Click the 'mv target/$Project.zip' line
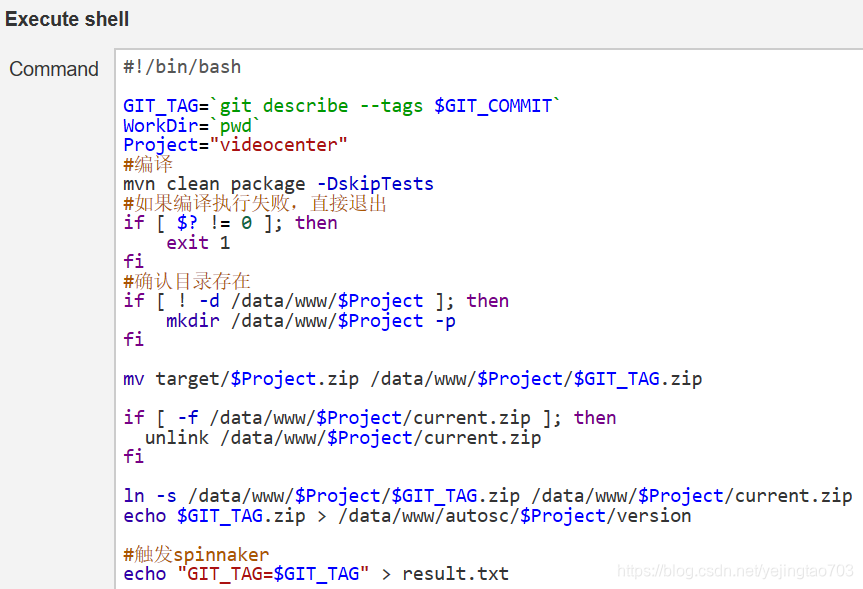 click(413, 379)
